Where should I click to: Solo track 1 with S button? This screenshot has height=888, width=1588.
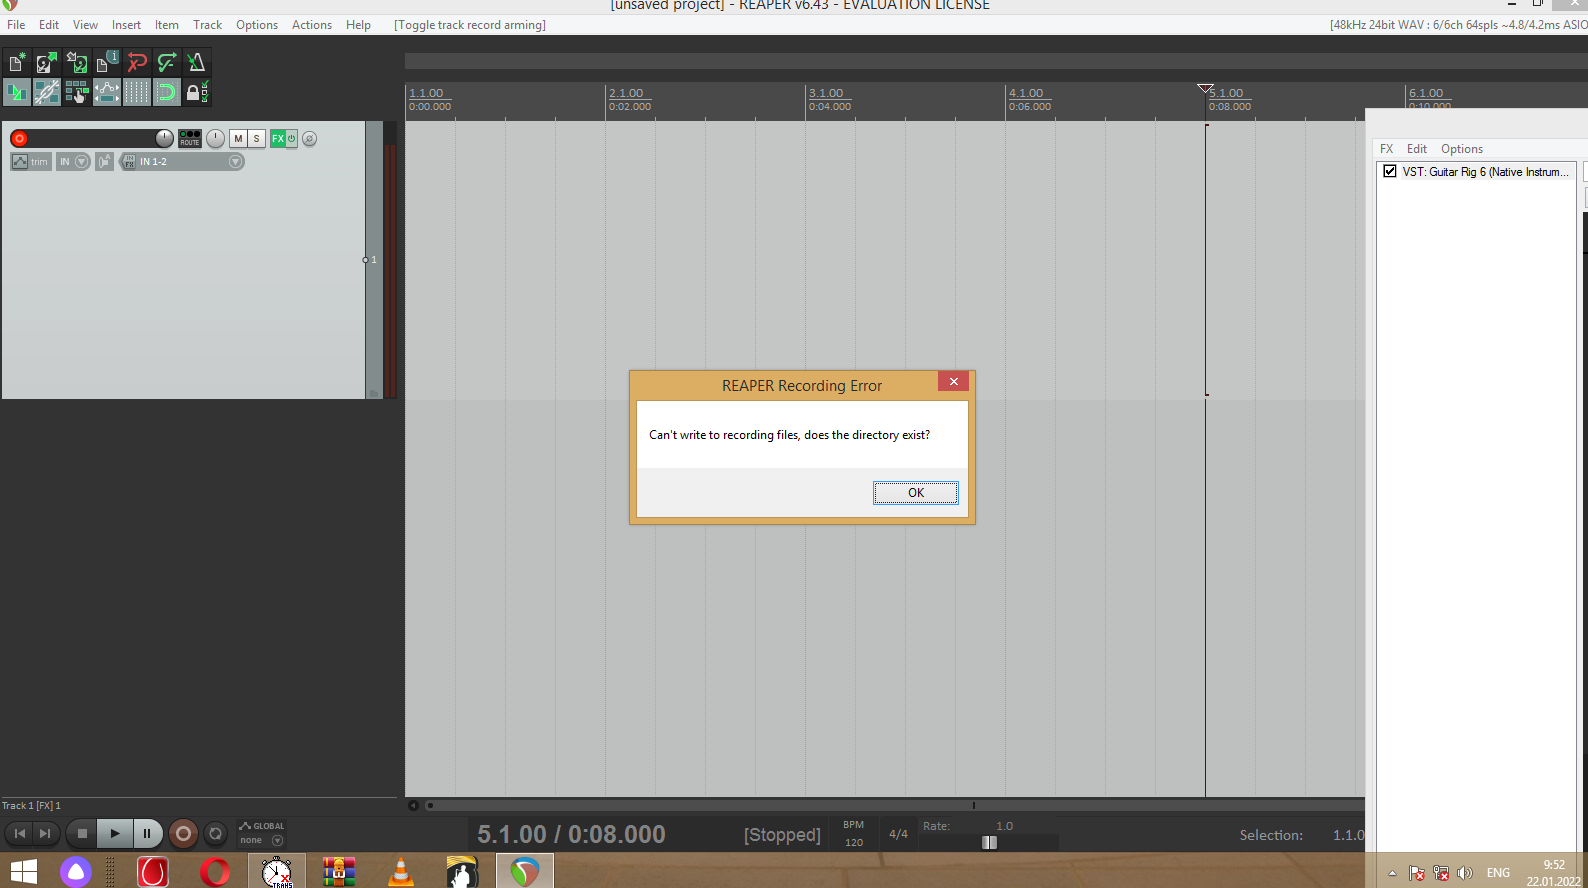coord(256,138)
